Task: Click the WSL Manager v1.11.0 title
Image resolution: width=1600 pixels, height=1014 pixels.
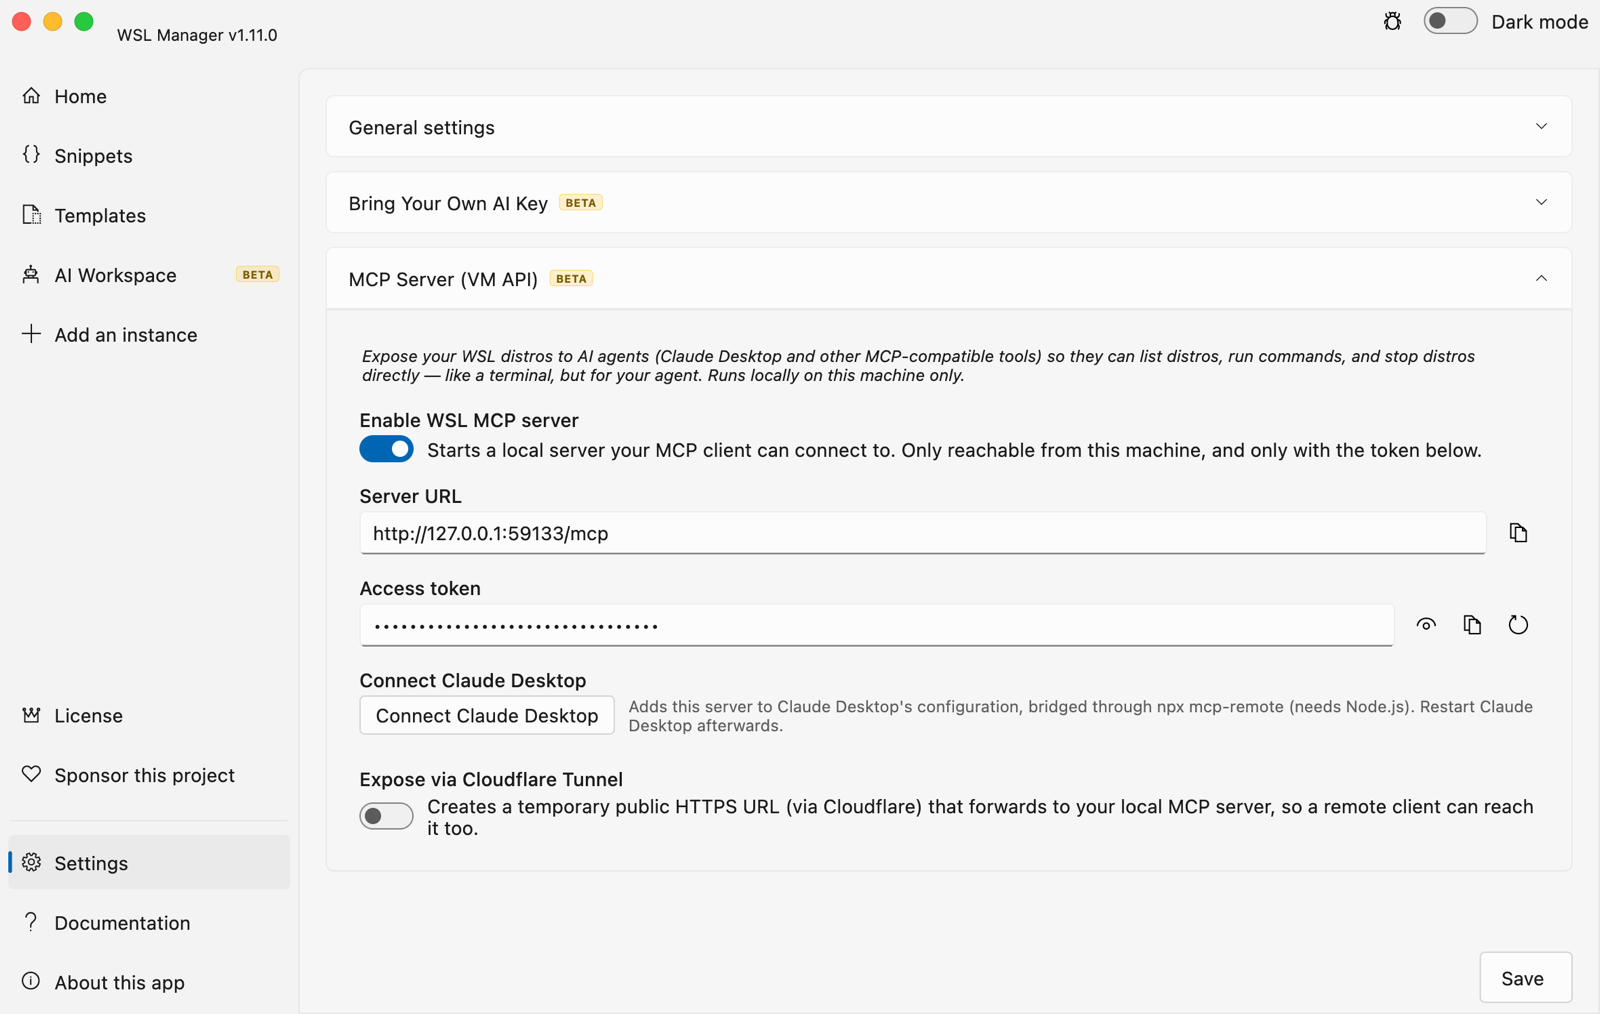Action: click(x=197, y=35)
